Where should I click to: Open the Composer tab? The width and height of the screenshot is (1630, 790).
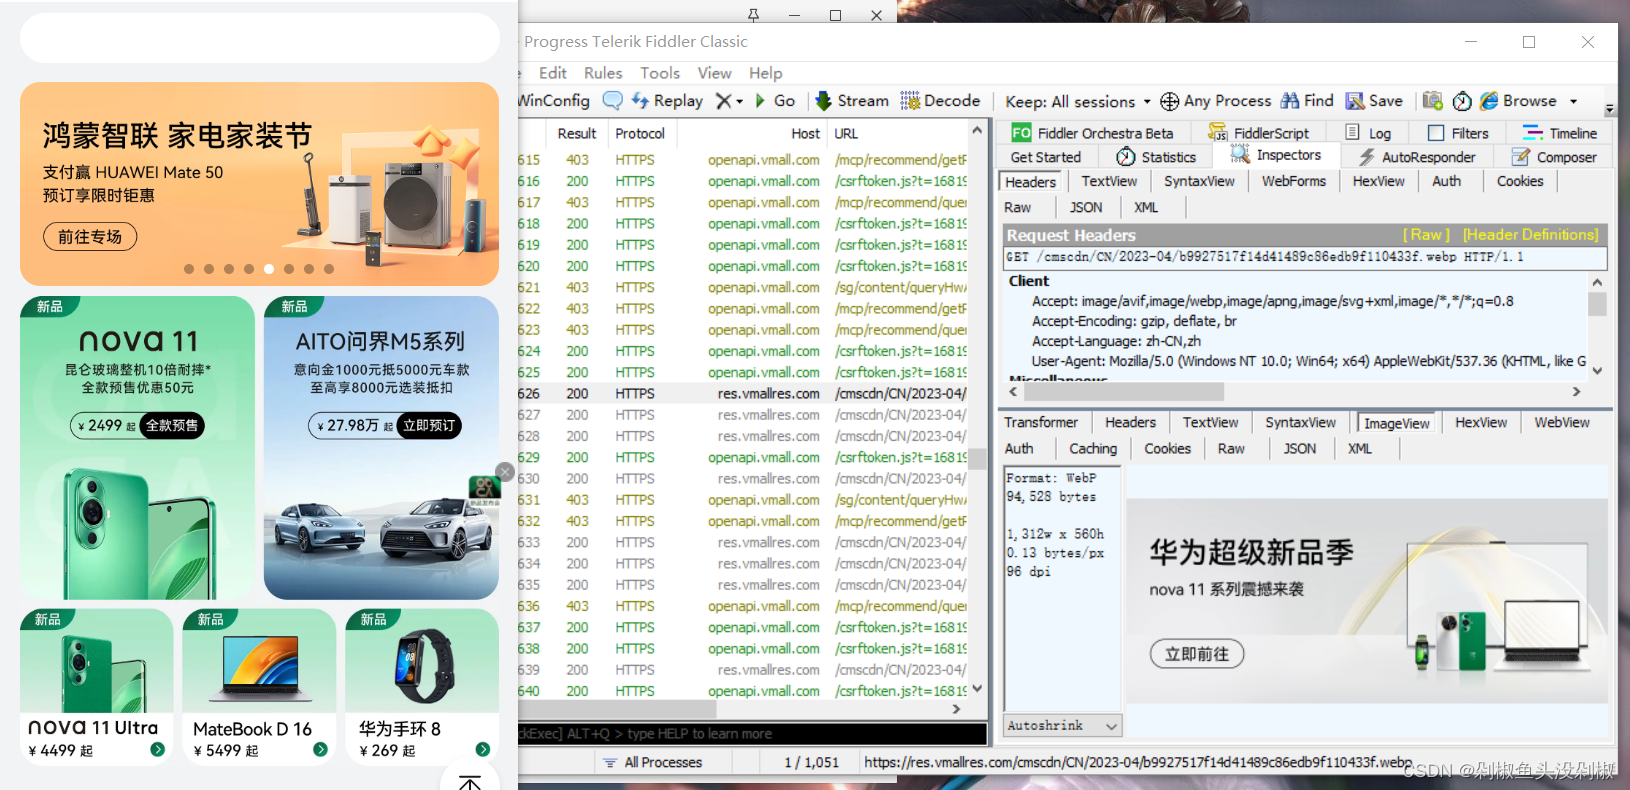coord(1554,157)
